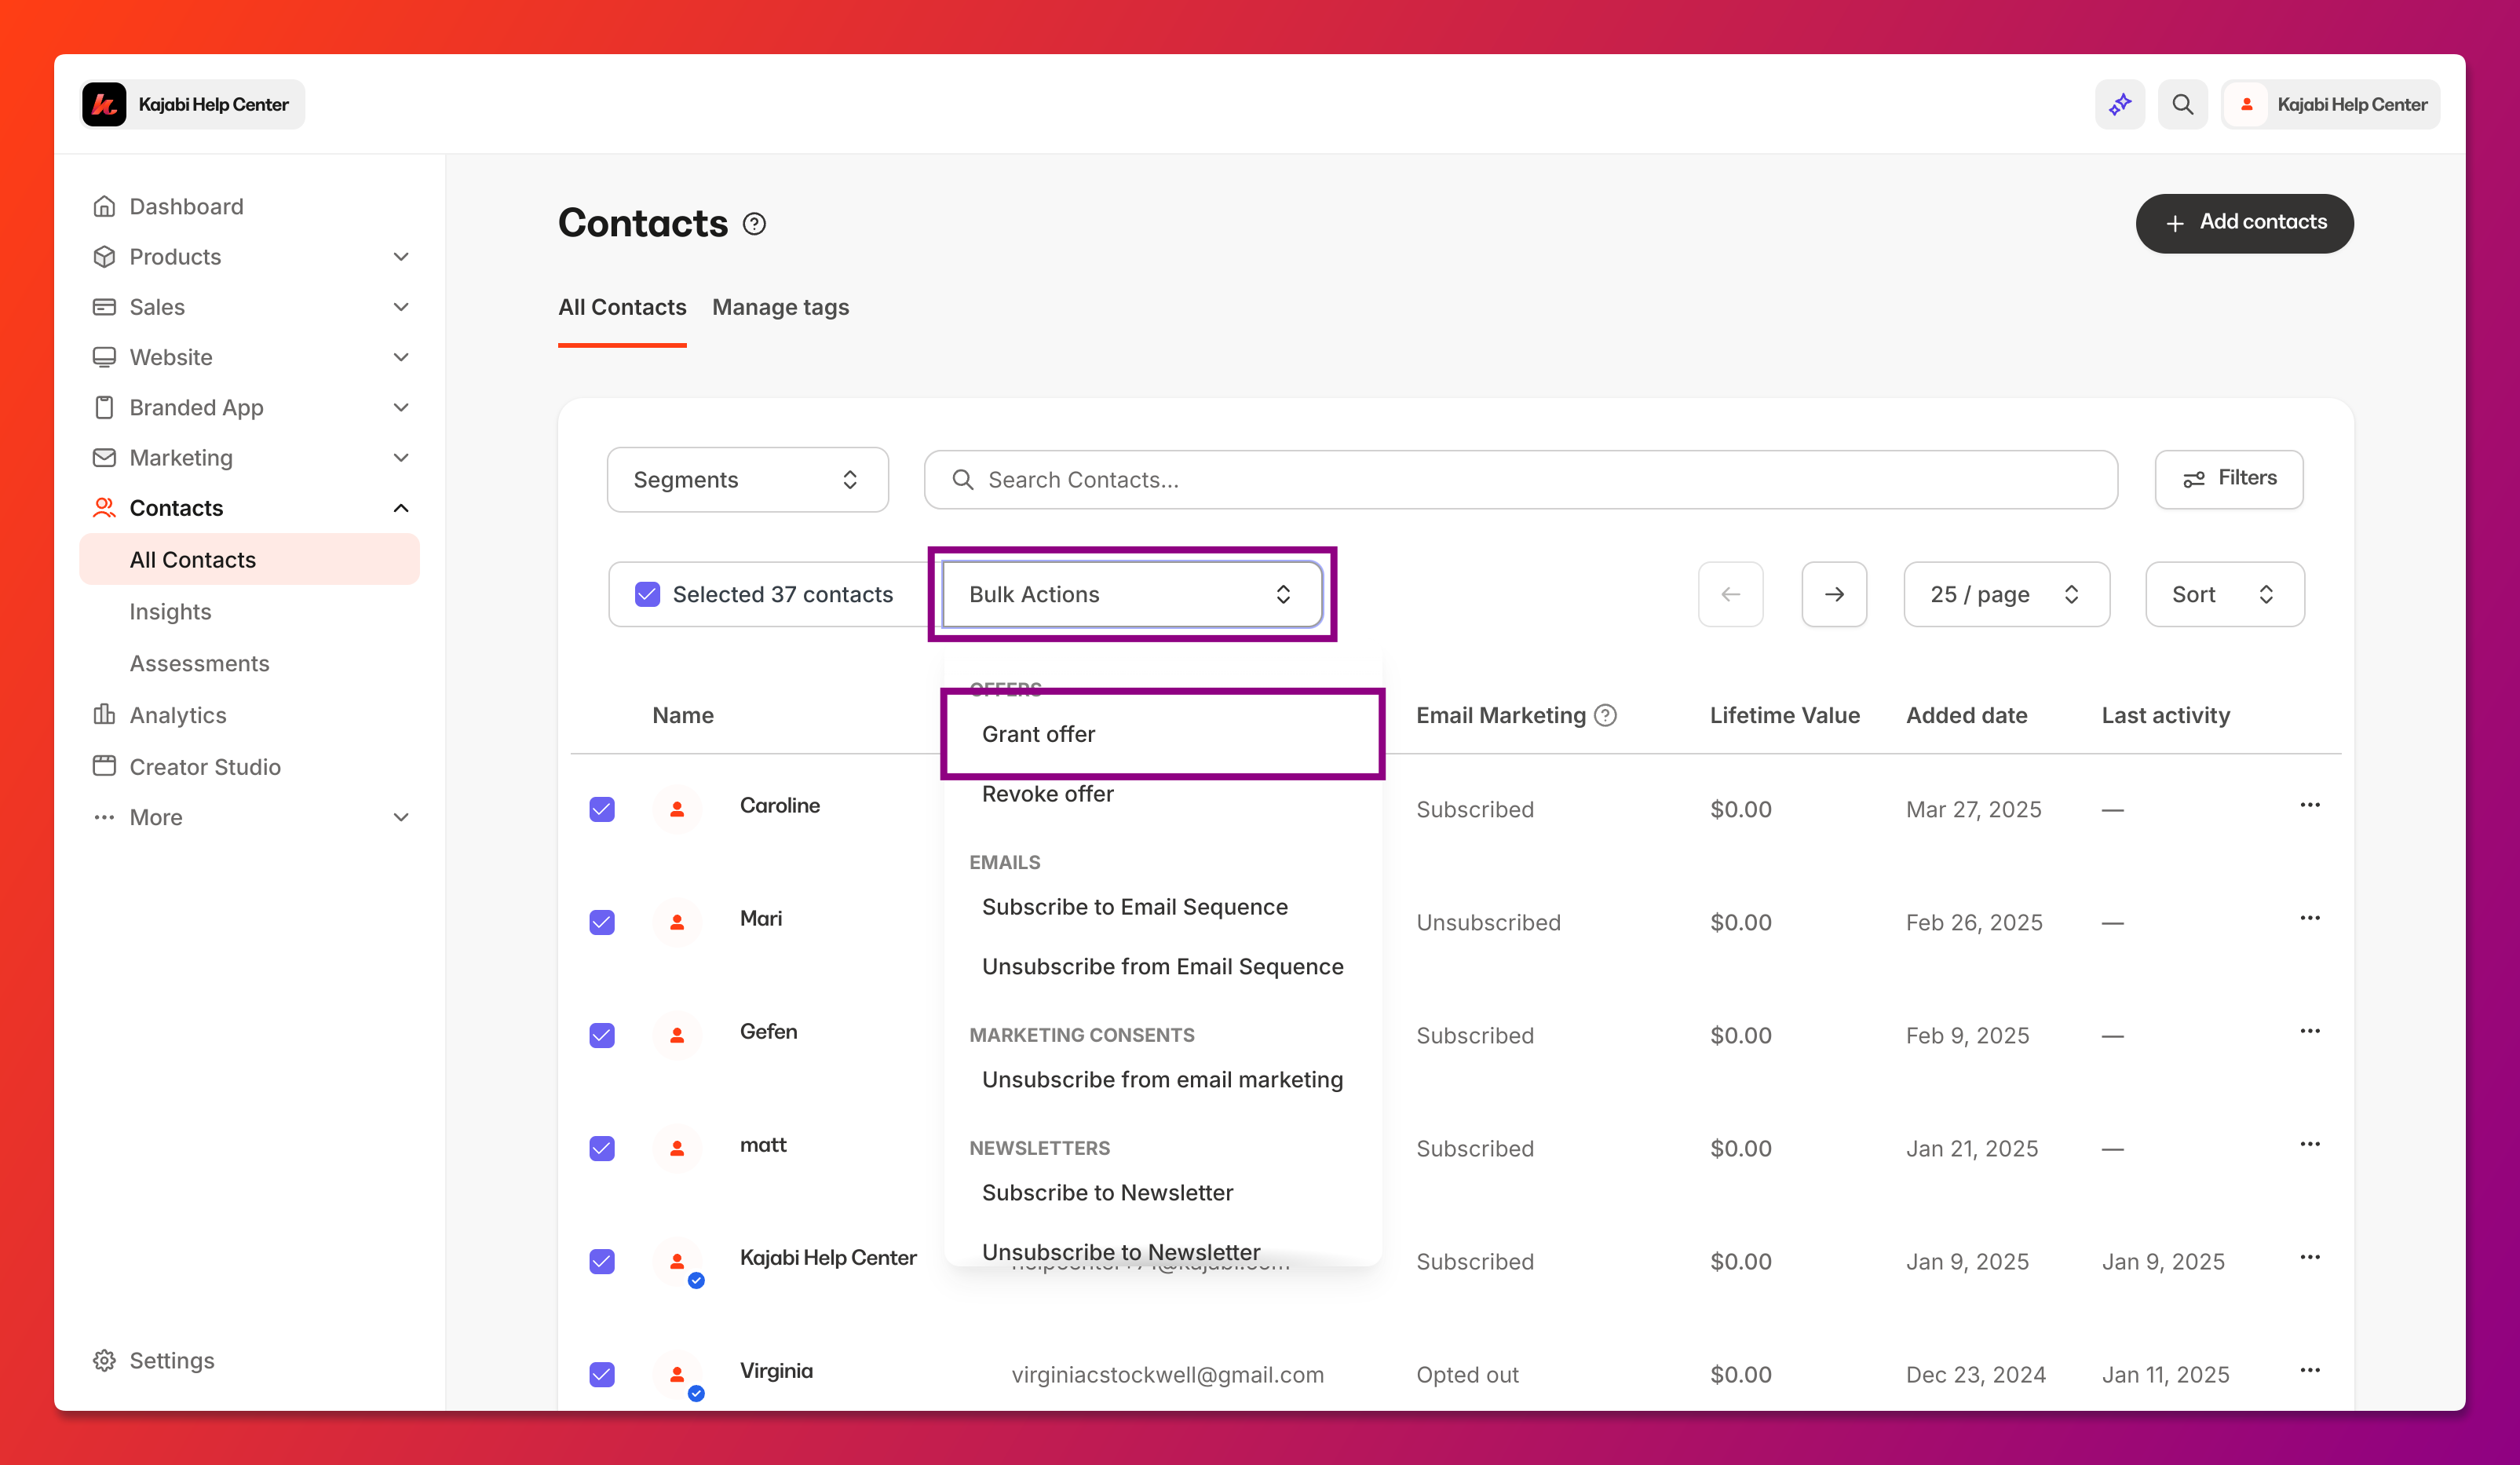Expand the Marketing sidebar chevron

(401, 458)
